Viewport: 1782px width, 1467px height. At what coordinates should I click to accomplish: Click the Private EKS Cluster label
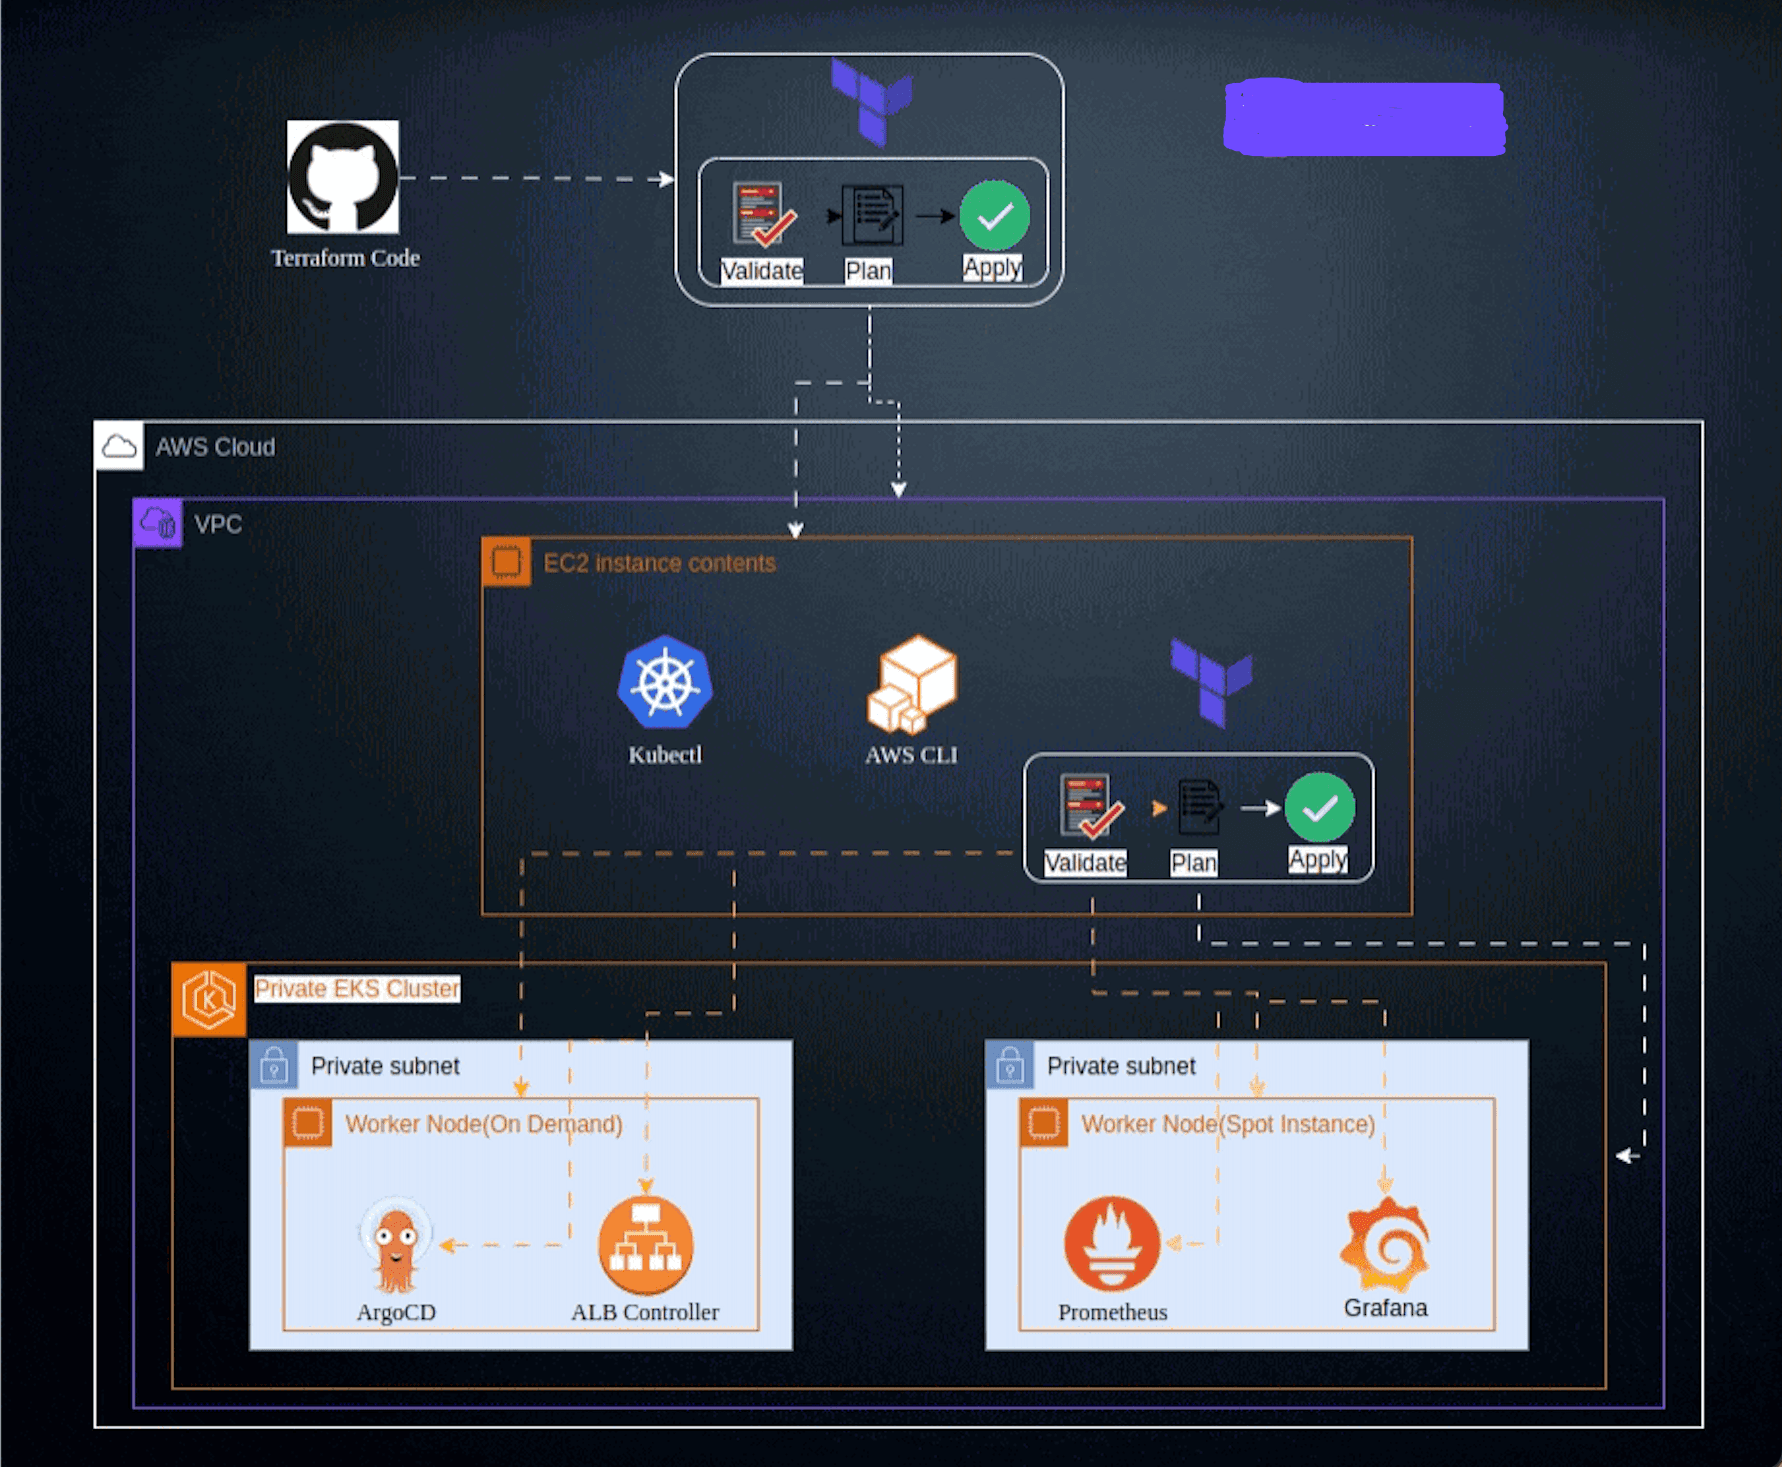coord(357,989)
